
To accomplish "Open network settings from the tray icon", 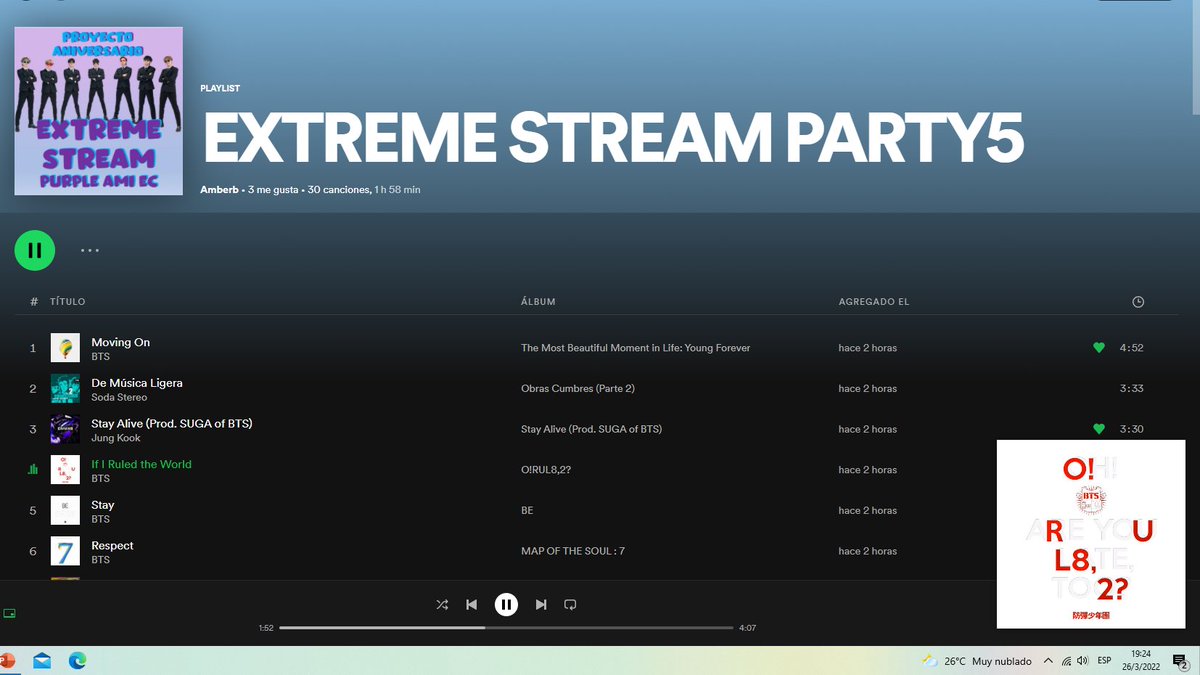I will [x=1067, y=661].
